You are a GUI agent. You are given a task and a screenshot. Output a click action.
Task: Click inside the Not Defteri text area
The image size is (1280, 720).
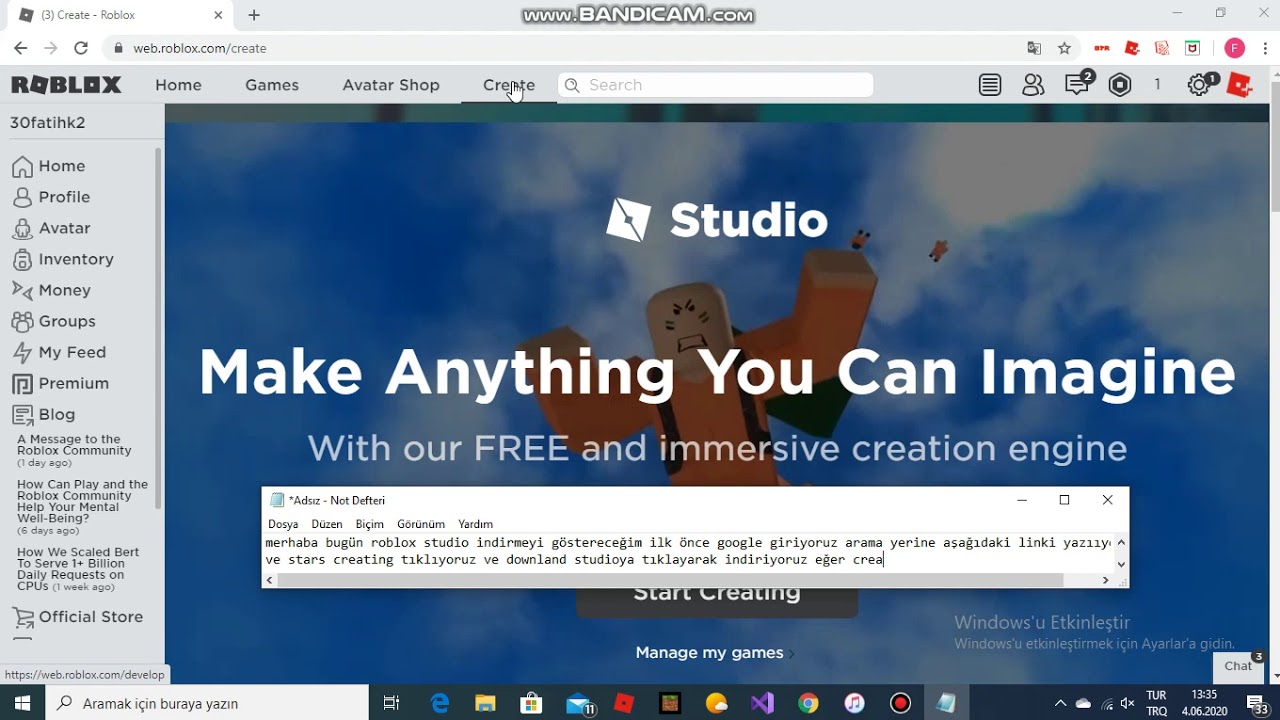(x=688, y=552)
